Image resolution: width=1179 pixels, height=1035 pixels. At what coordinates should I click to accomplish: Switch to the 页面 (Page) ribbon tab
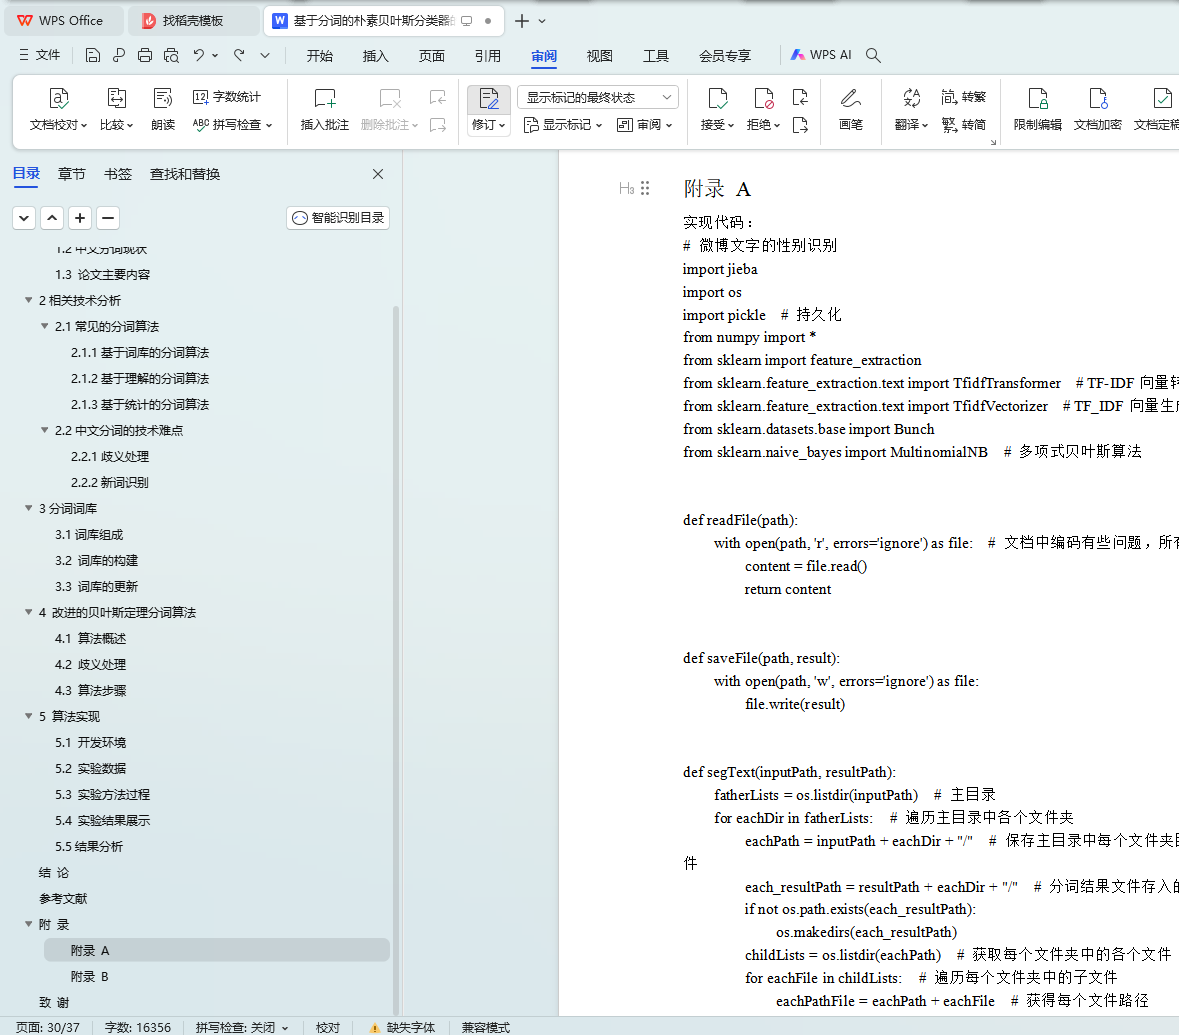[x=432, y=56]
